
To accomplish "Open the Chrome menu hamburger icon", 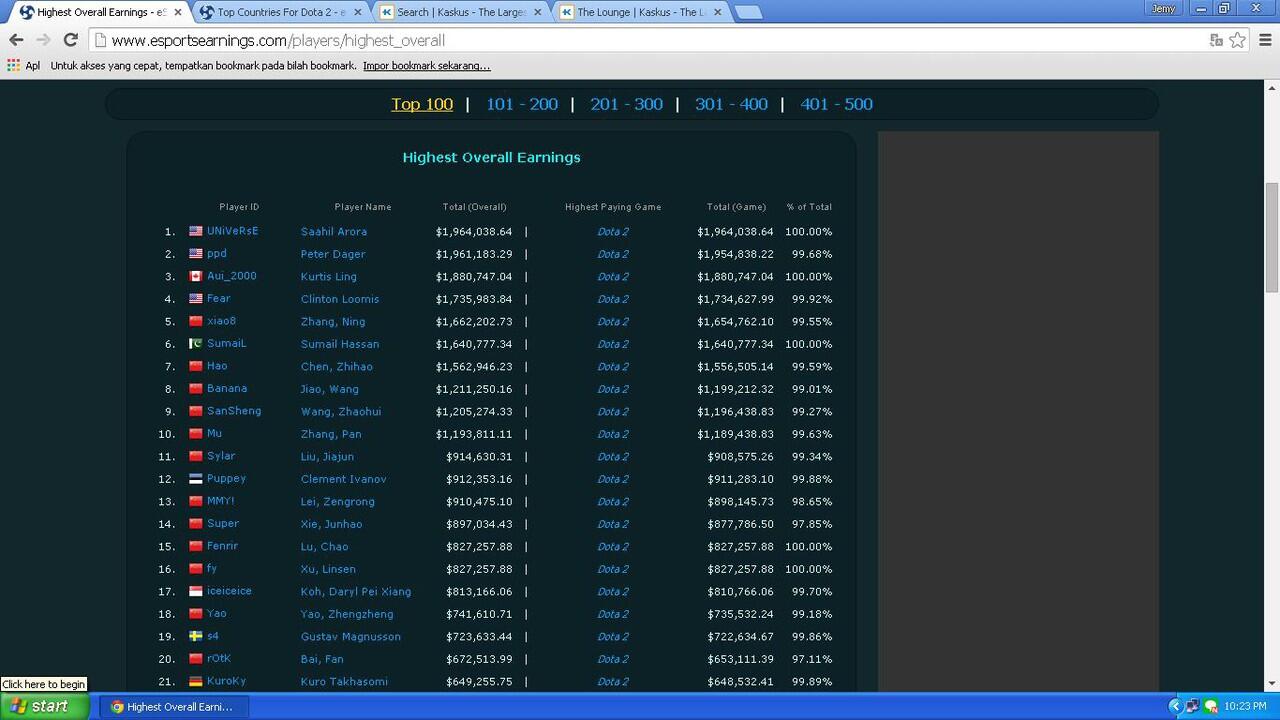I will [1265, 40].
